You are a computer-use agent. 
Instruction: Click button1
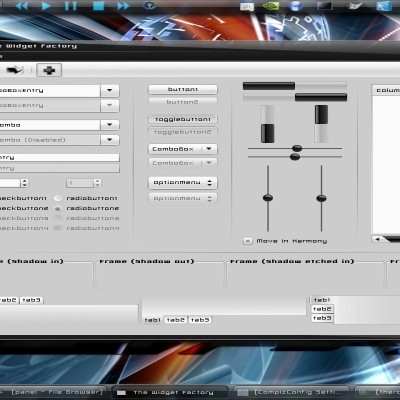(x=183, y=89)
